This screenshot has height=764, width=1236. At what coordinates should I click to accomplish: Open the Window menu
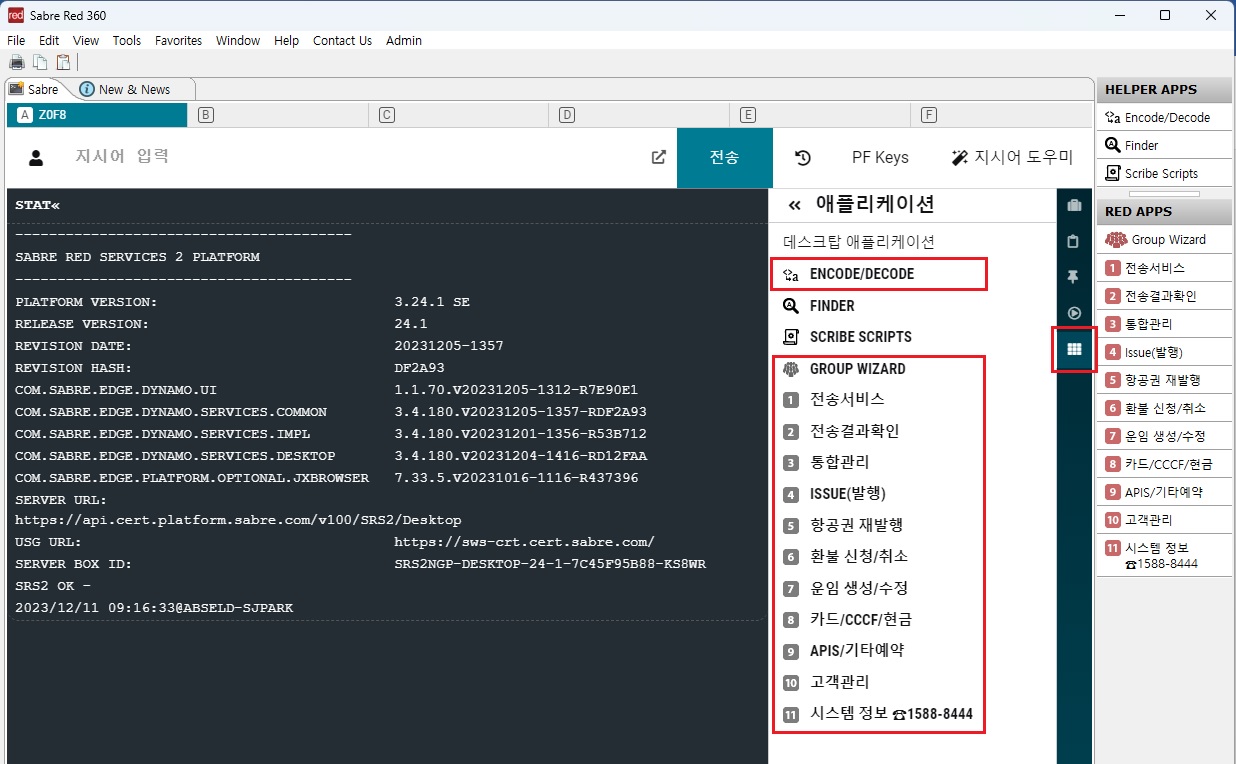(x=238, y=41)
